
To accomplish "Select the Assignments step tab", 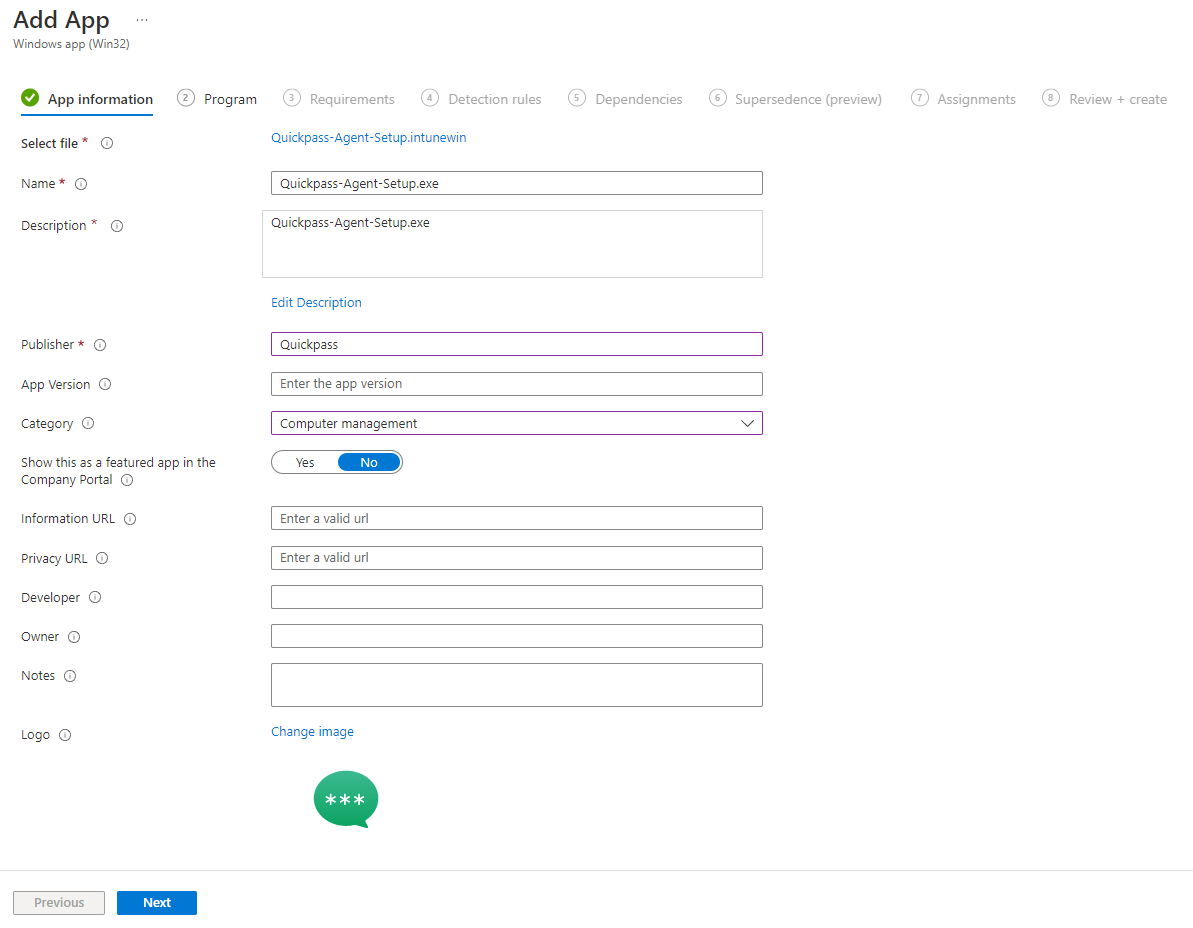I will (963, 99).
